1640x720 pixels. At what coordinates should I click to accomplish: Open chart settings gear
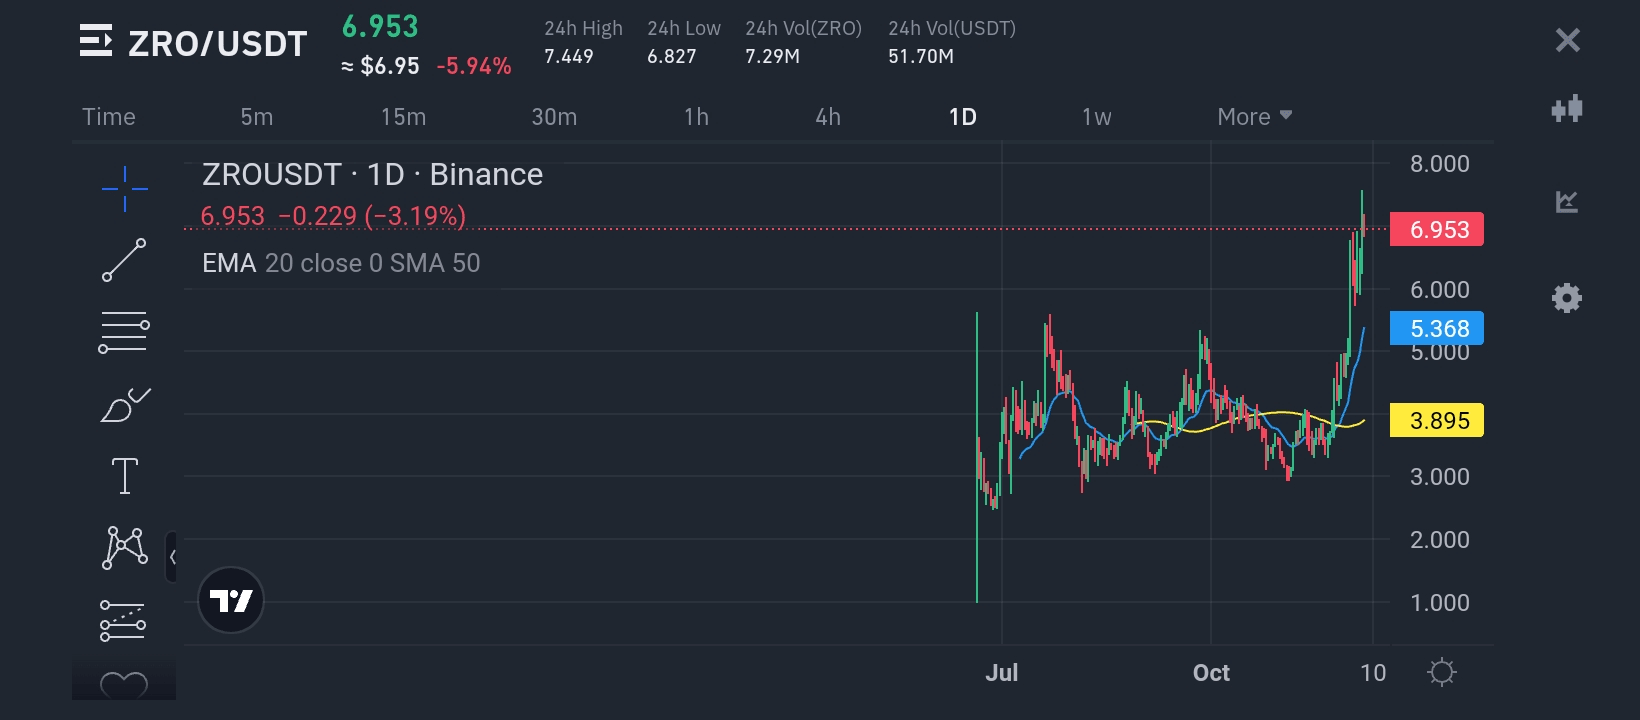click(x=1567, y=298)
